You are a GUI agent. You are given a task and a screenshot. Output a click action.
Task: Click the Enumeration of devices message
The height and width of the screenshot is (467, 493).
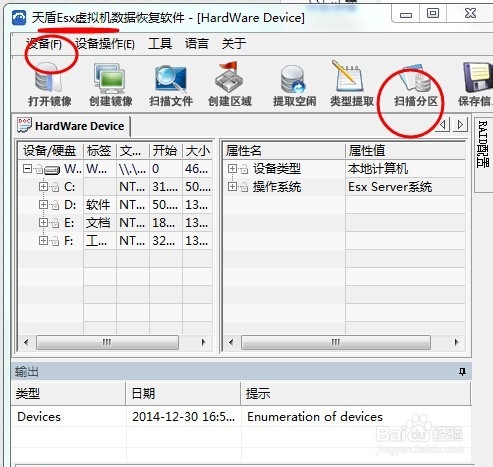[315, 417]
